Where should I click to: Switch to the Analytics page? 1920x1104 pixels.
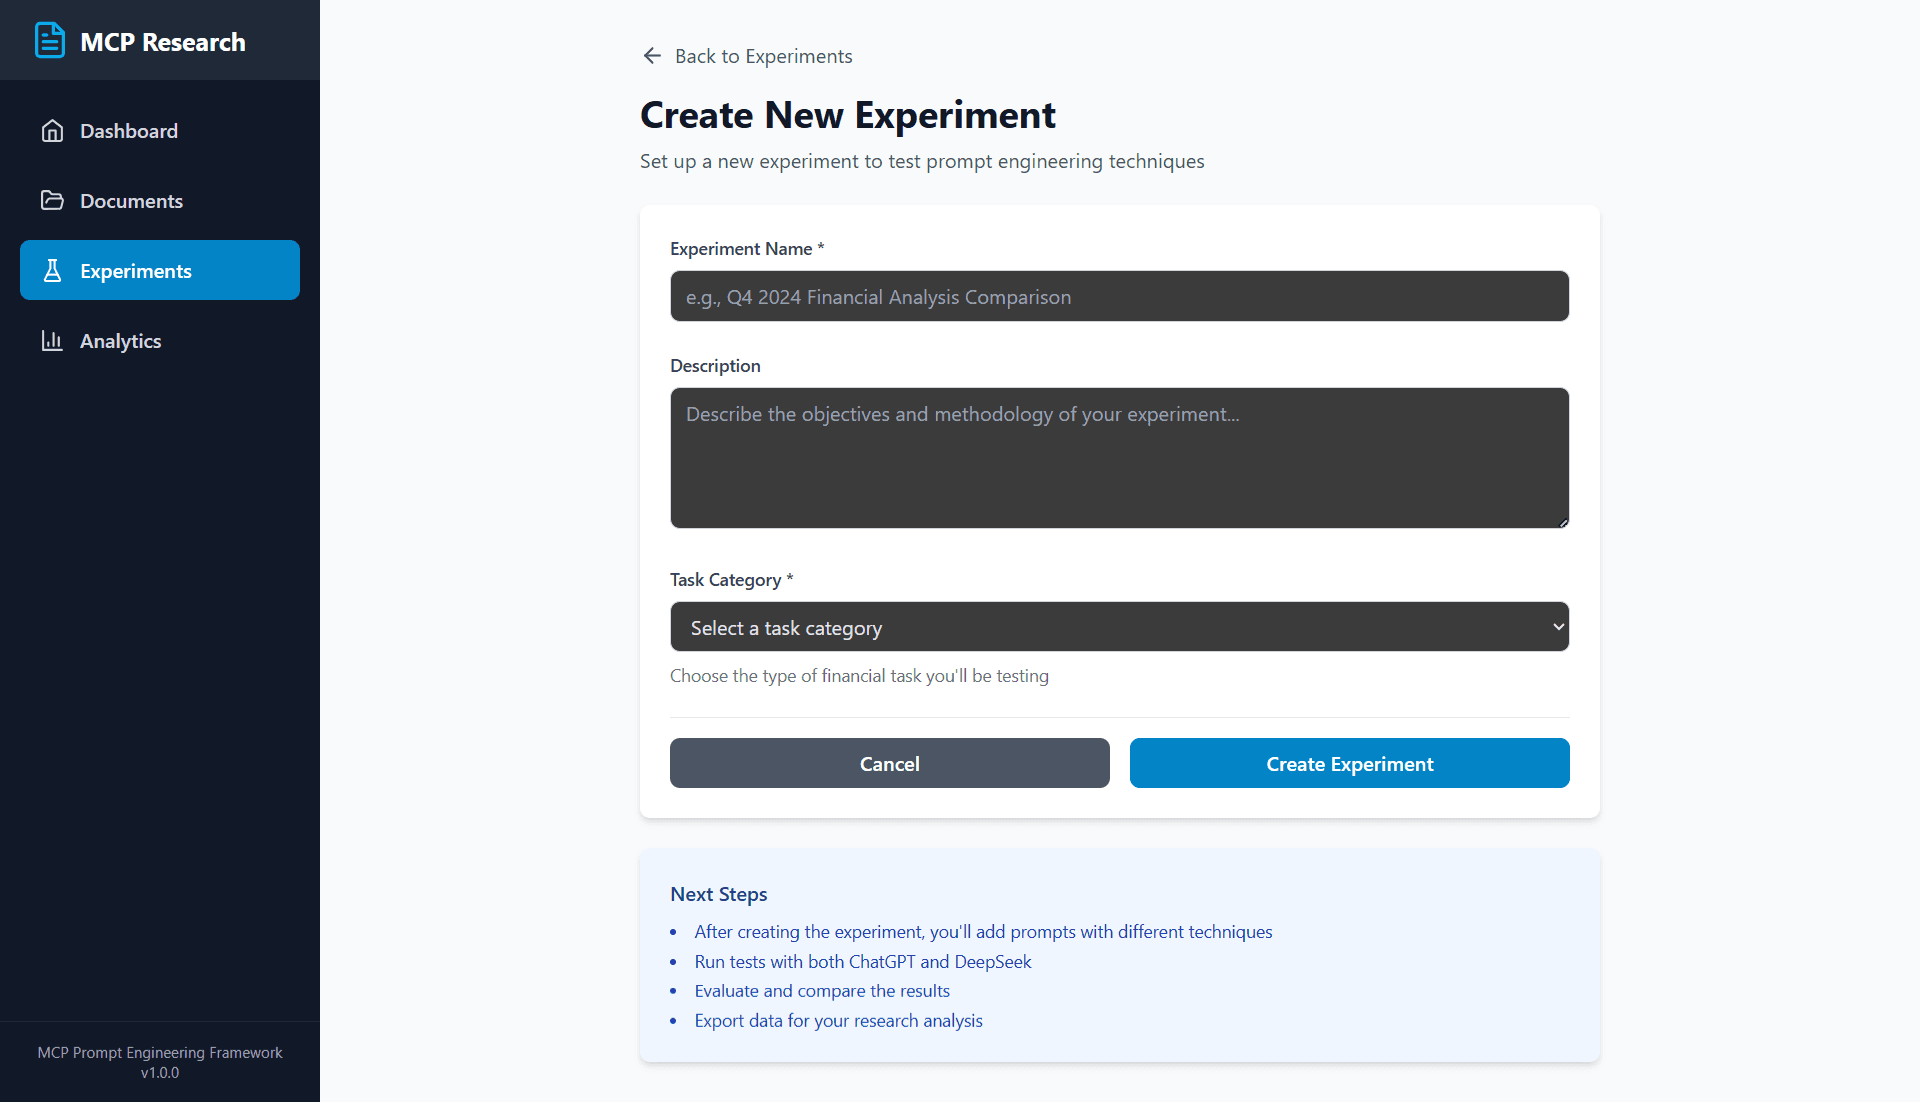[120, 341]
